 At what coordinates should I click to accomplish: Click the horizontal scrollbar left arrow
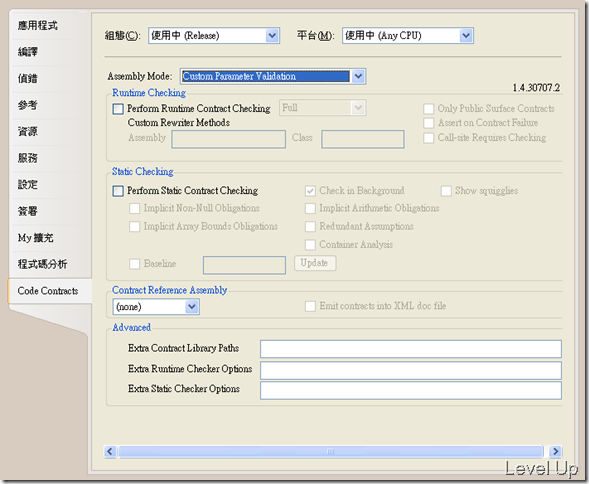110,451
